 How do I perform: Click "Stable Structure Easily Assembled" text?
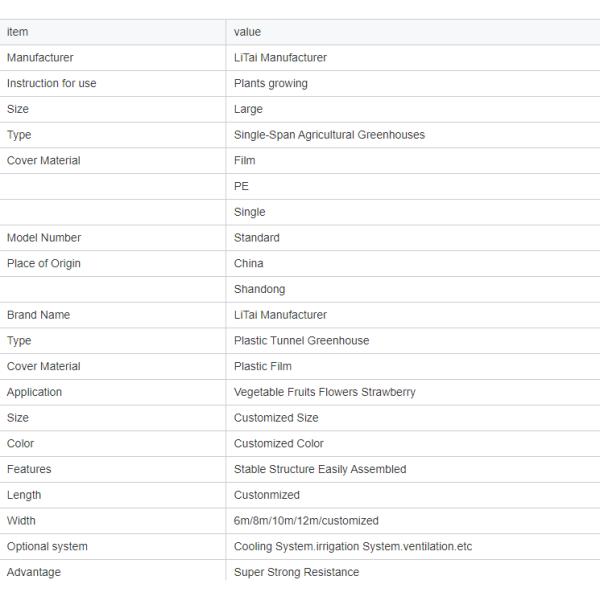point(320,469)
